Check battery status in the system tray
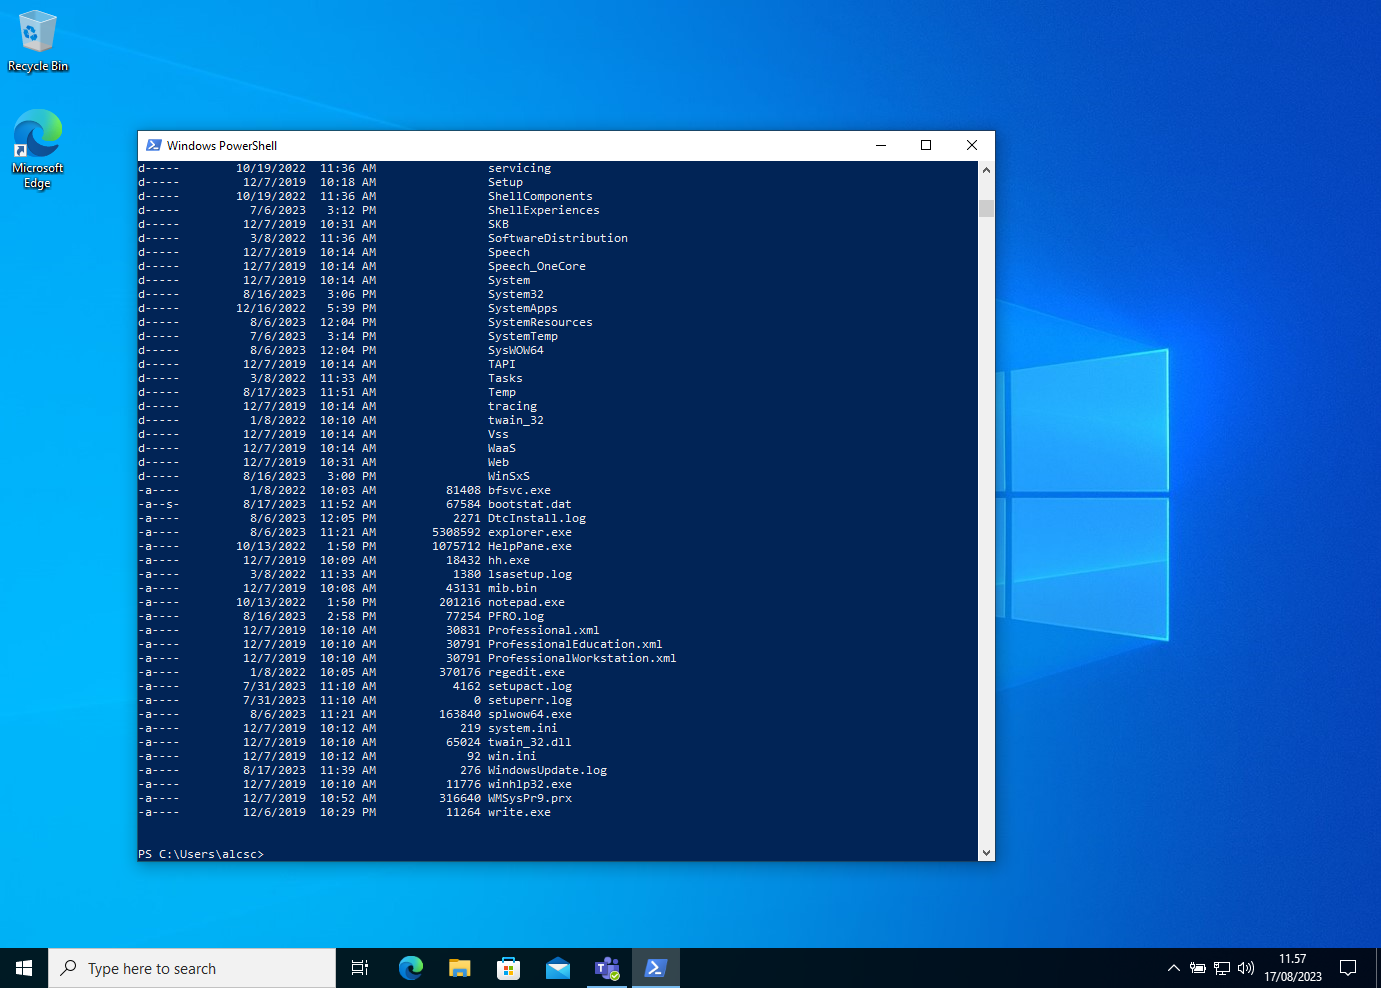The image size is (1381, 988). tap(1198, 967)
